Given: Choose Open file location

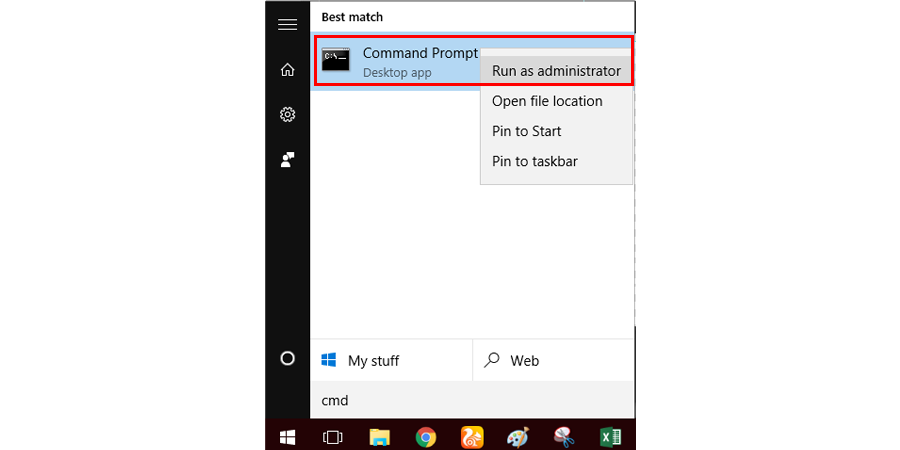Looking at the screenshot, I should 547,102.
